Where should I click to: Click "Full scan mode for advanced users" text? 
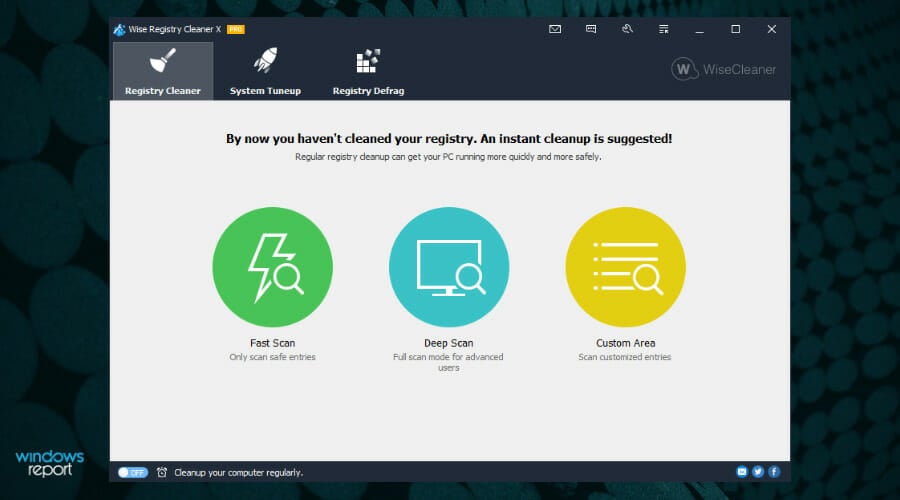(x=448, y=362)
